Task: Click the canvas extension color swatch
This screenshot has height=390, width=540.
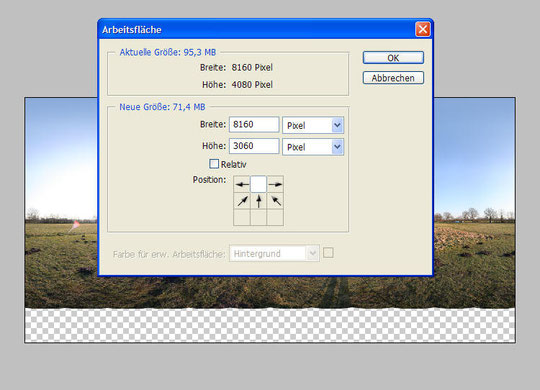Action: pyautogui.click(x=328, y=253)
